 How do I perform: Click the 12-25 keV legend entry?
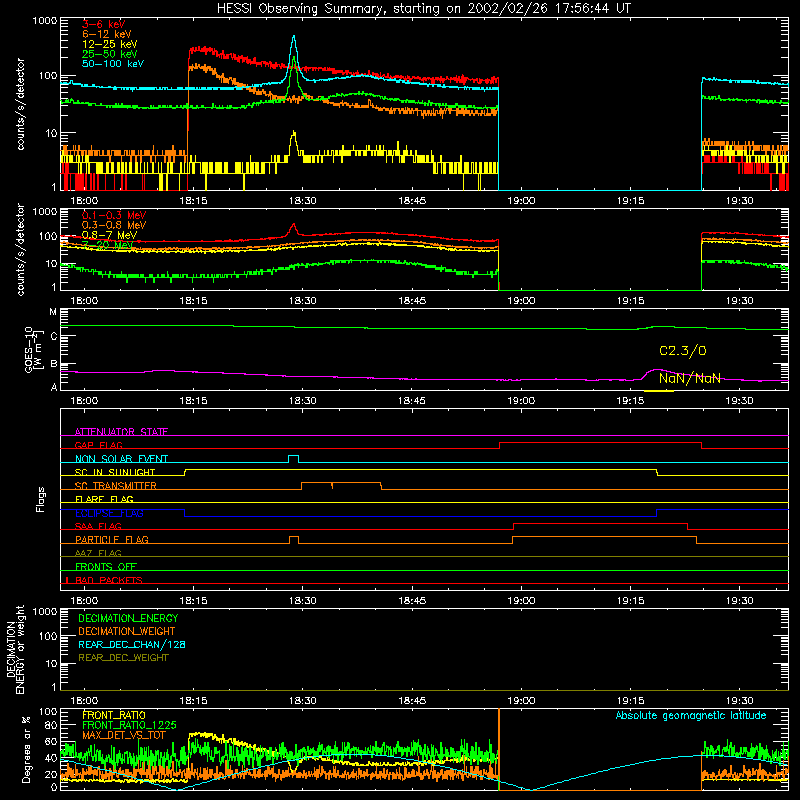click(109, 44)
